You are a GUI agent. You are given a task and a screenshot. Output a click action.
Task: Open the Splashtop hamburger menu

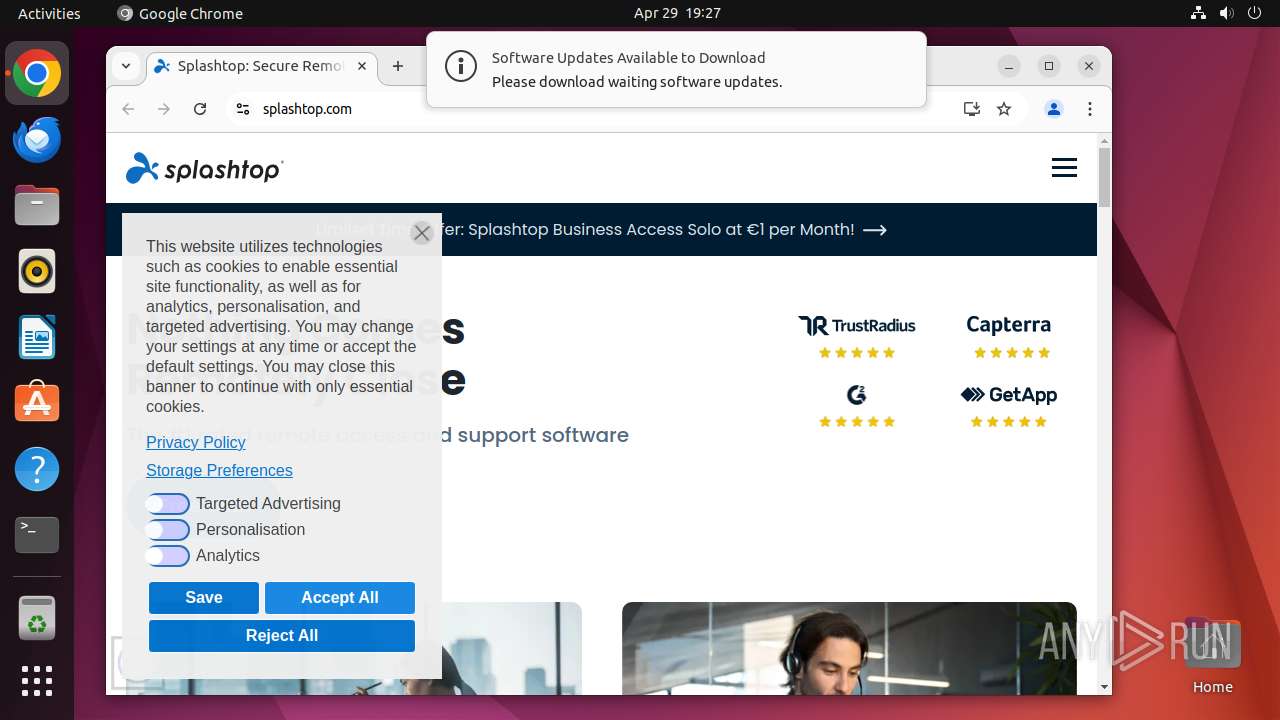(x=1064, y=168)
